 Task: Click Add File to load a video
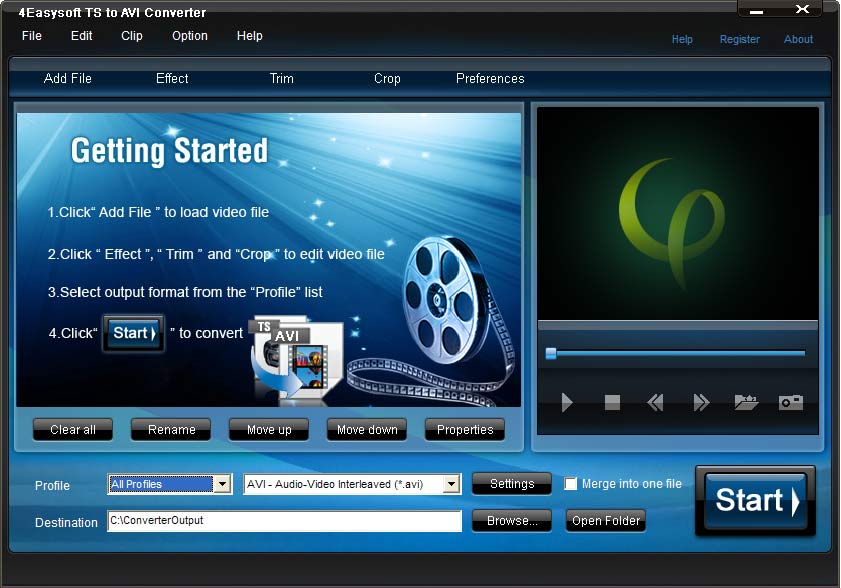68,78
